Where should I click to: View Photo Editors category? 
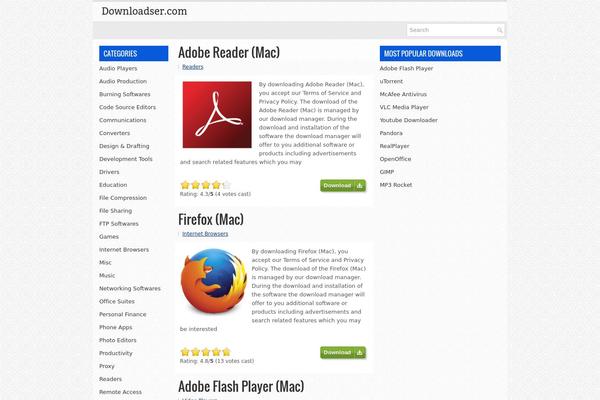tap(117, 340)
